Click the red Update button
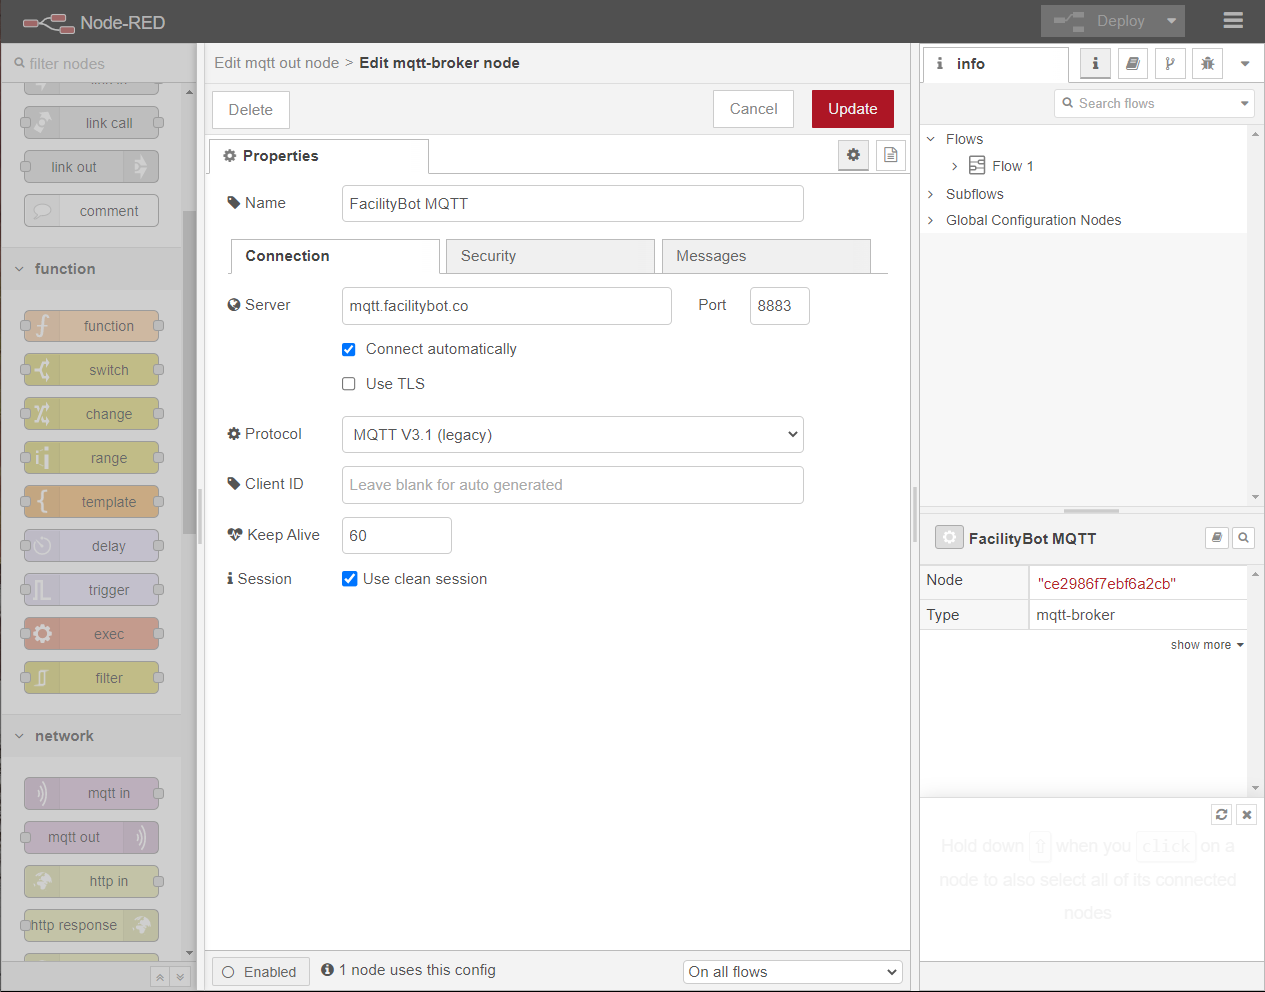This screenshot has height=992, width=1265. [853, 109]
